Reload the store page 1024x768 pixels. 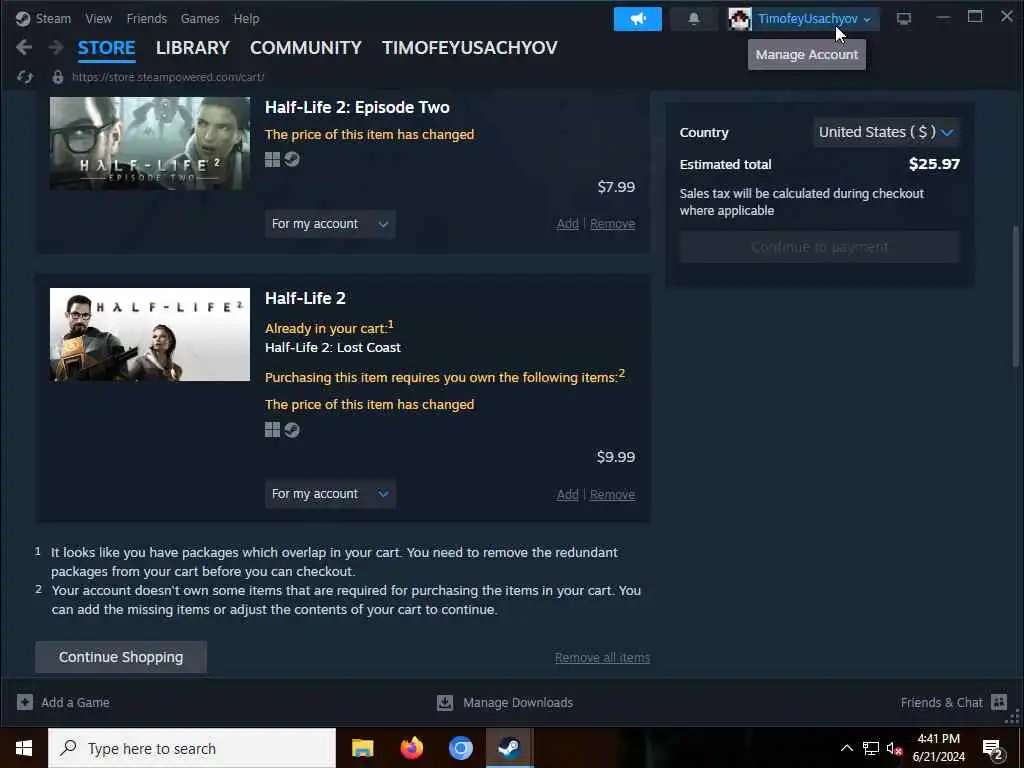pos(25,77)
